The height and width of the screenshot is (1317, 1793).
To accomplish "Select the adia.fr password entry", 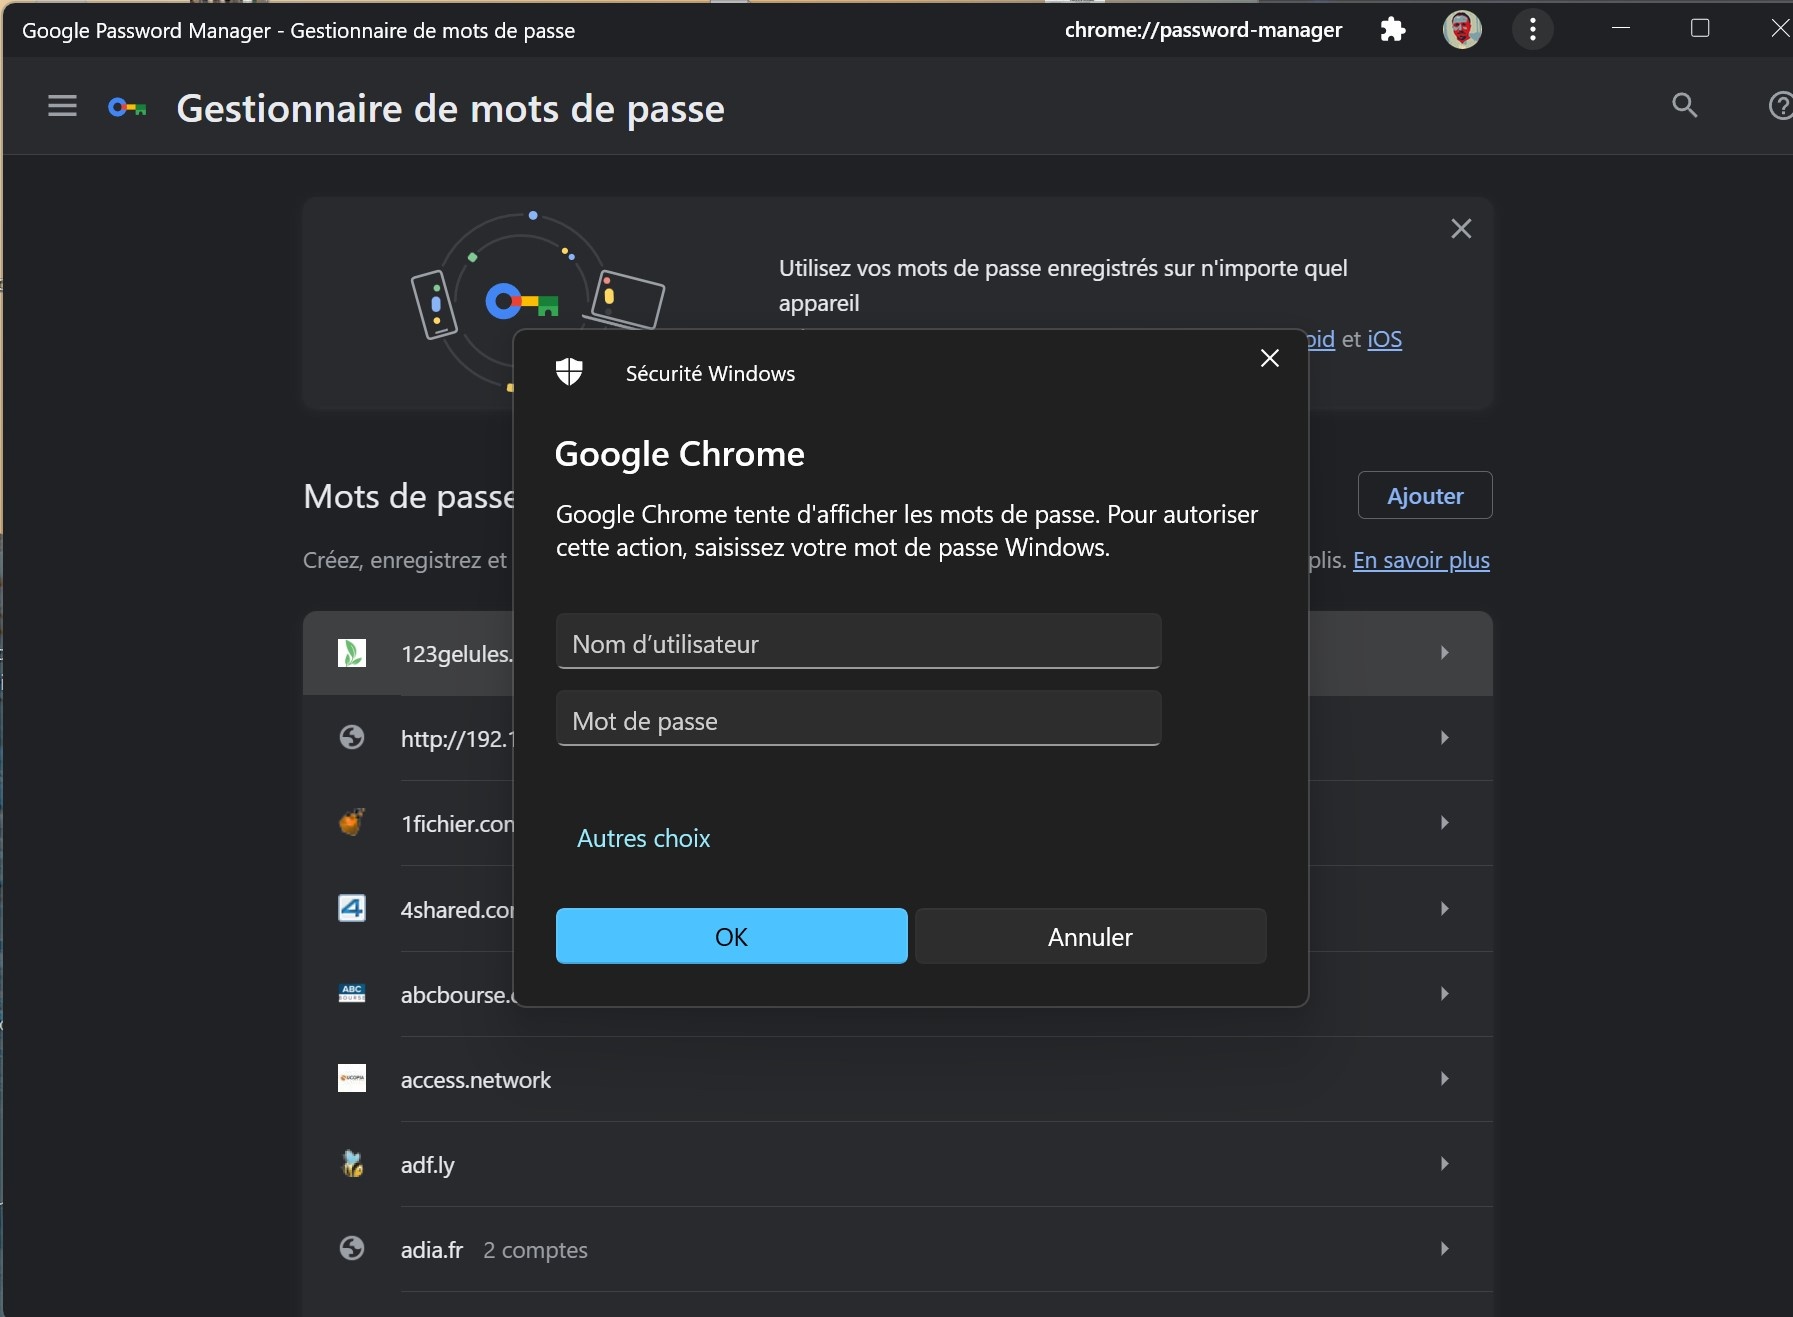I will [898, 1249].
